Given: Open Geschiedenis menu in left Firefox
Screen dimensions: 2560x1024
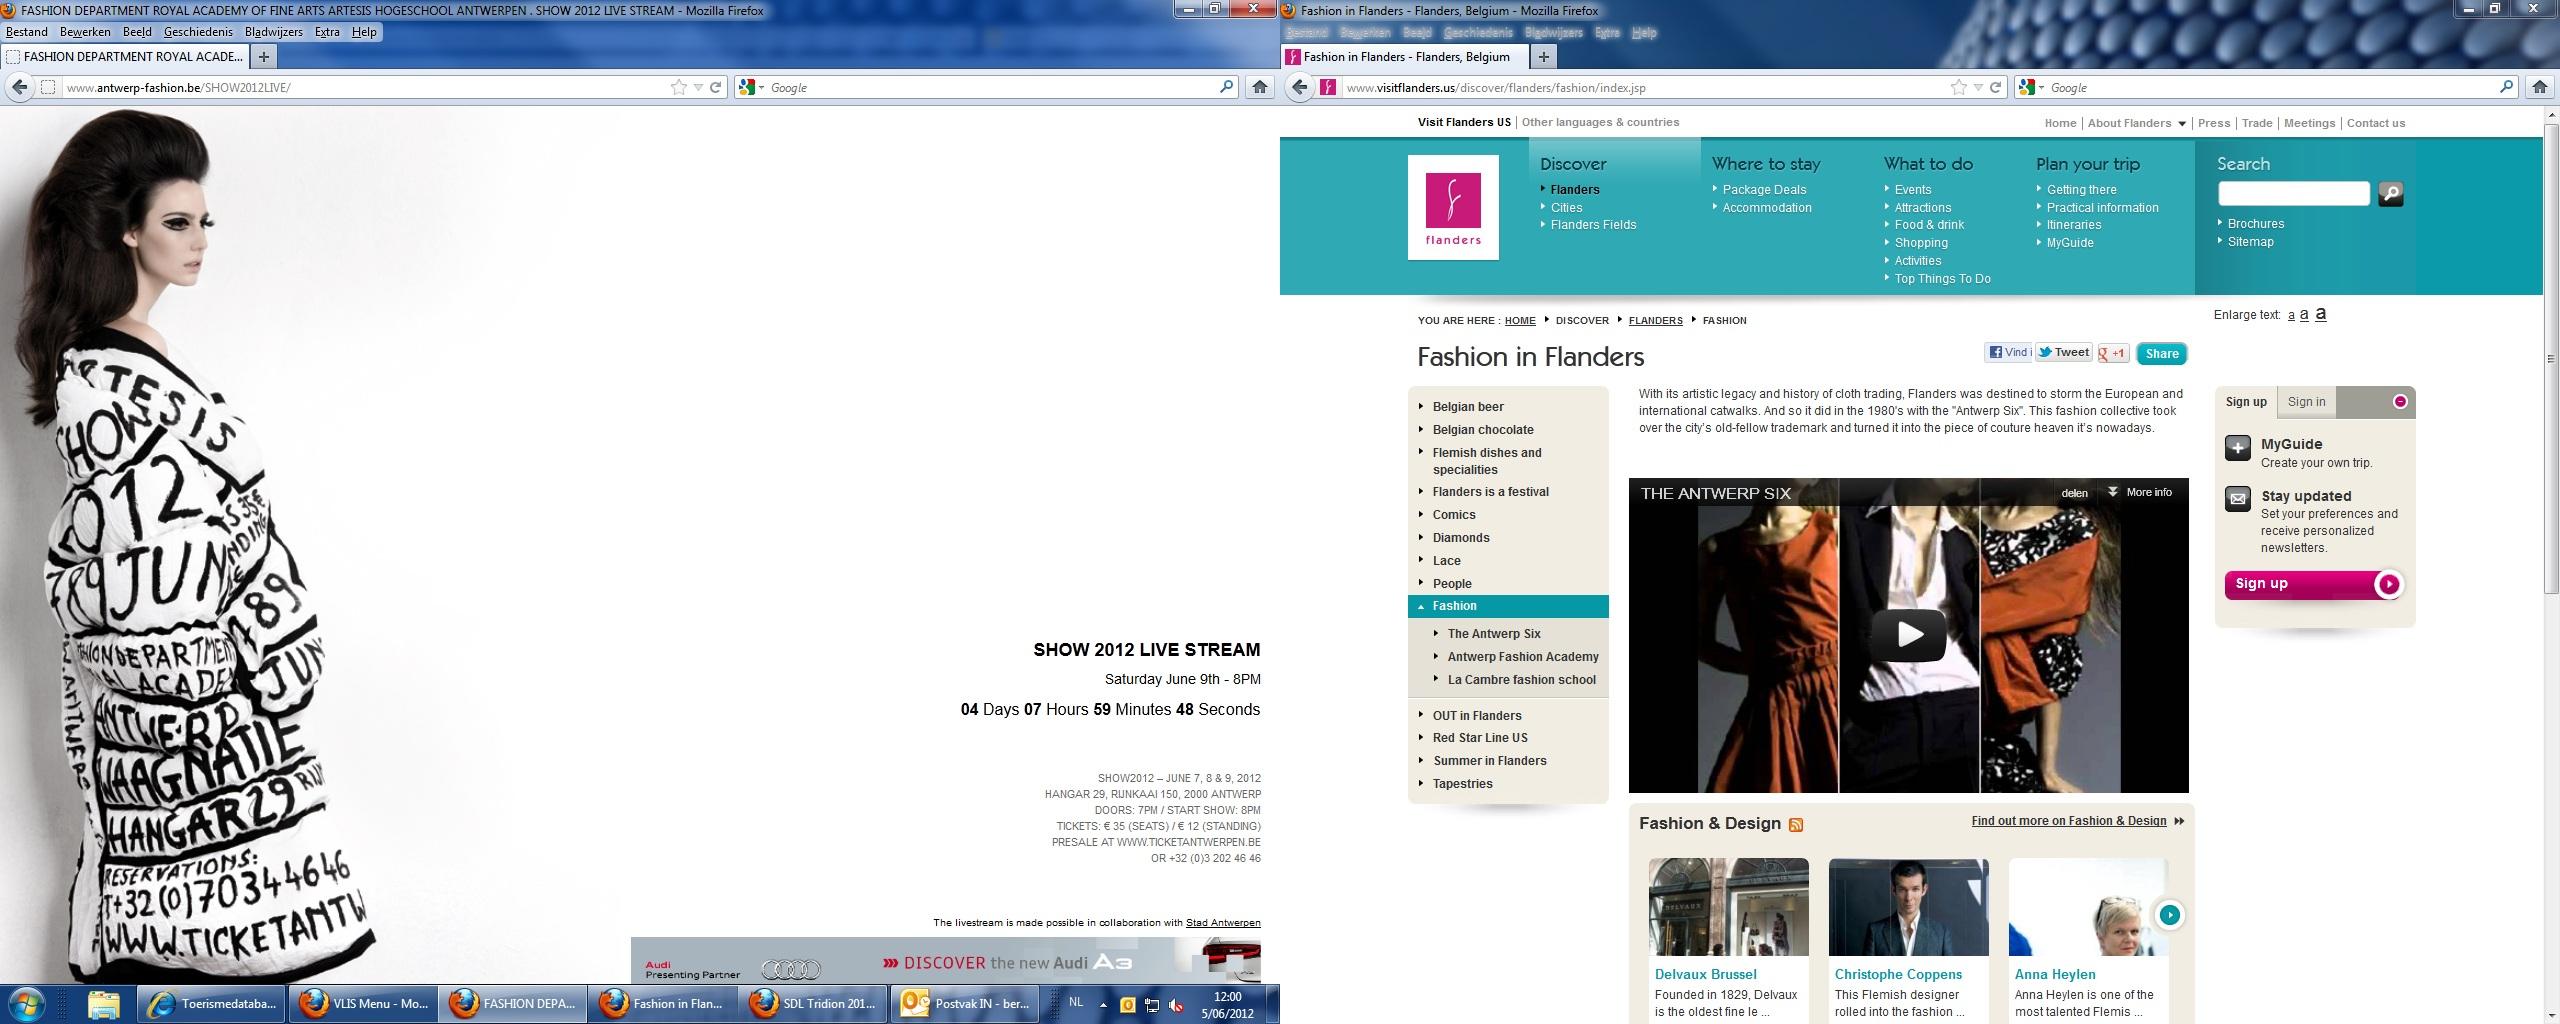Looking at the screenshot, I should click(x=198, y=32).
